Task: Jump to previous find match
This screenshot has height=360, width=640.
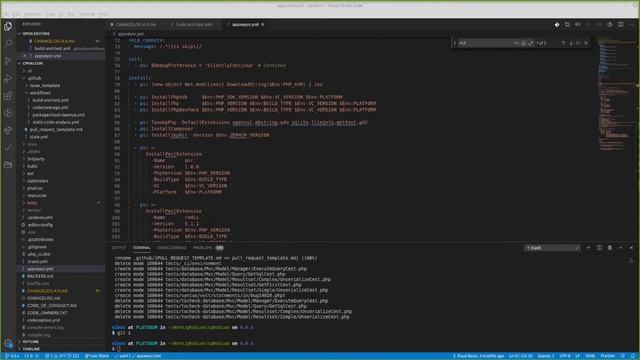Action: 563,43
